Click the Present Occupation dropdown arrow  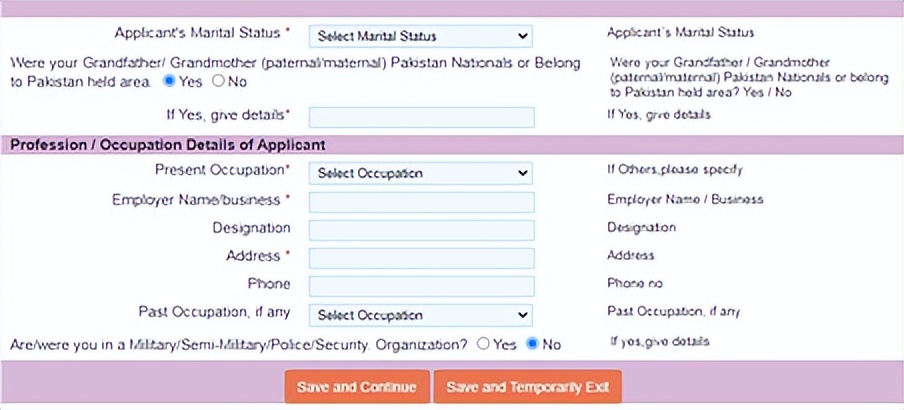click(522, 173)
